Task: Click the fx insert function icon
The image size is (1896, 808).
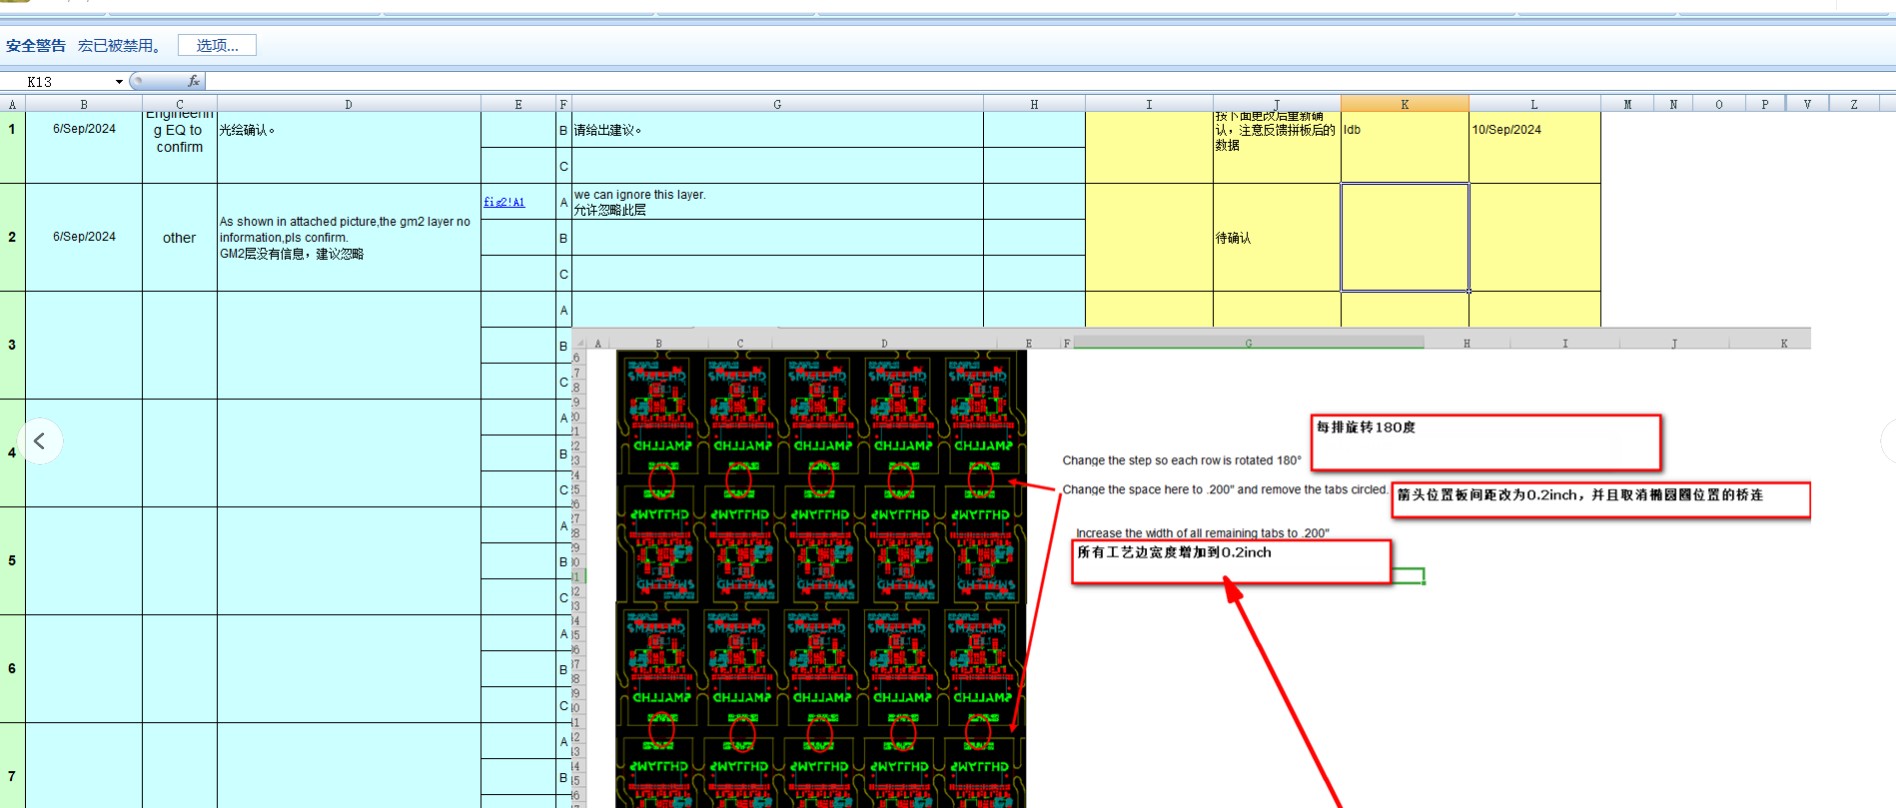Action: click(x=193, y=82)
